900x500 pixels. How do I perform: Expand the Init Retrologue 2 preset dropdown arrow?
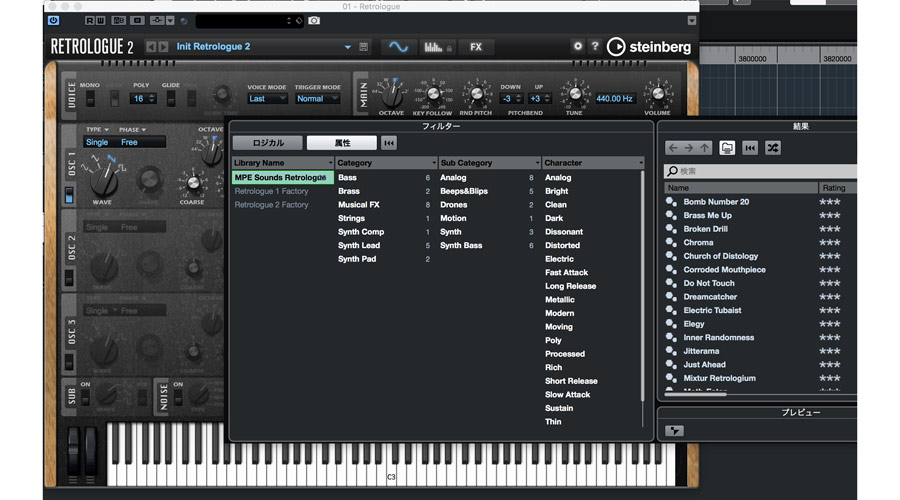pos(348,47)
